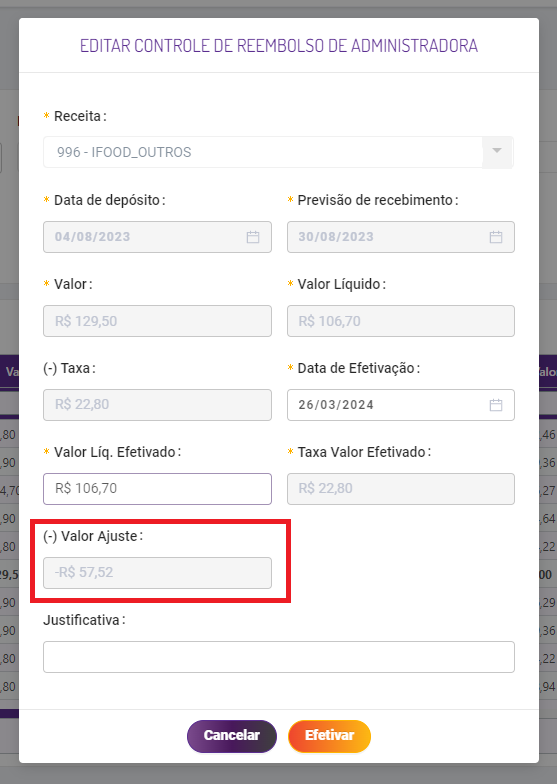Cancel editing with the Cancelar button

click(232, 736)
